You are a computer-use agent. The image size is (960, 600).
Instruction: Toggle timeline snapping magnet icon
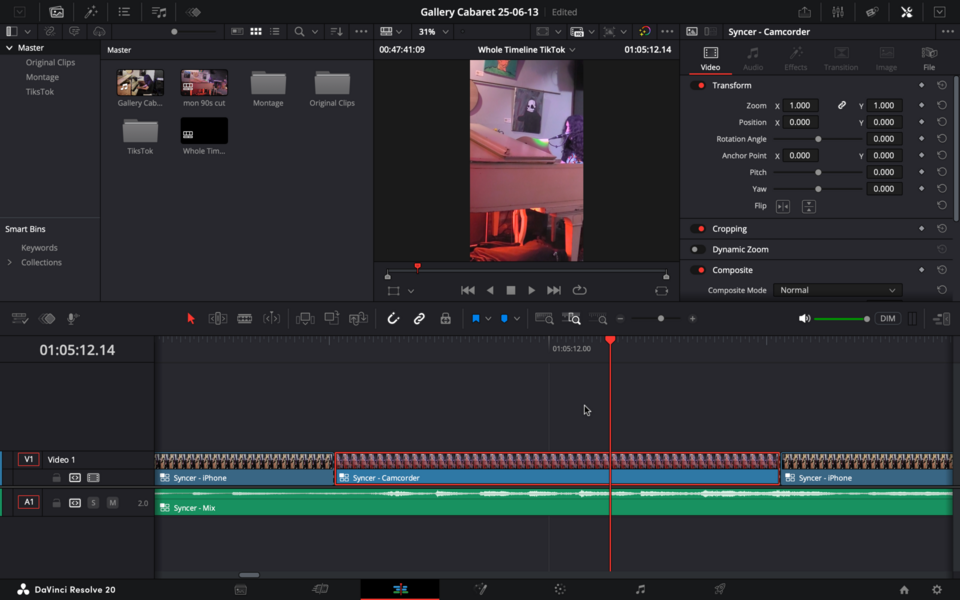(x=393, y=318)
